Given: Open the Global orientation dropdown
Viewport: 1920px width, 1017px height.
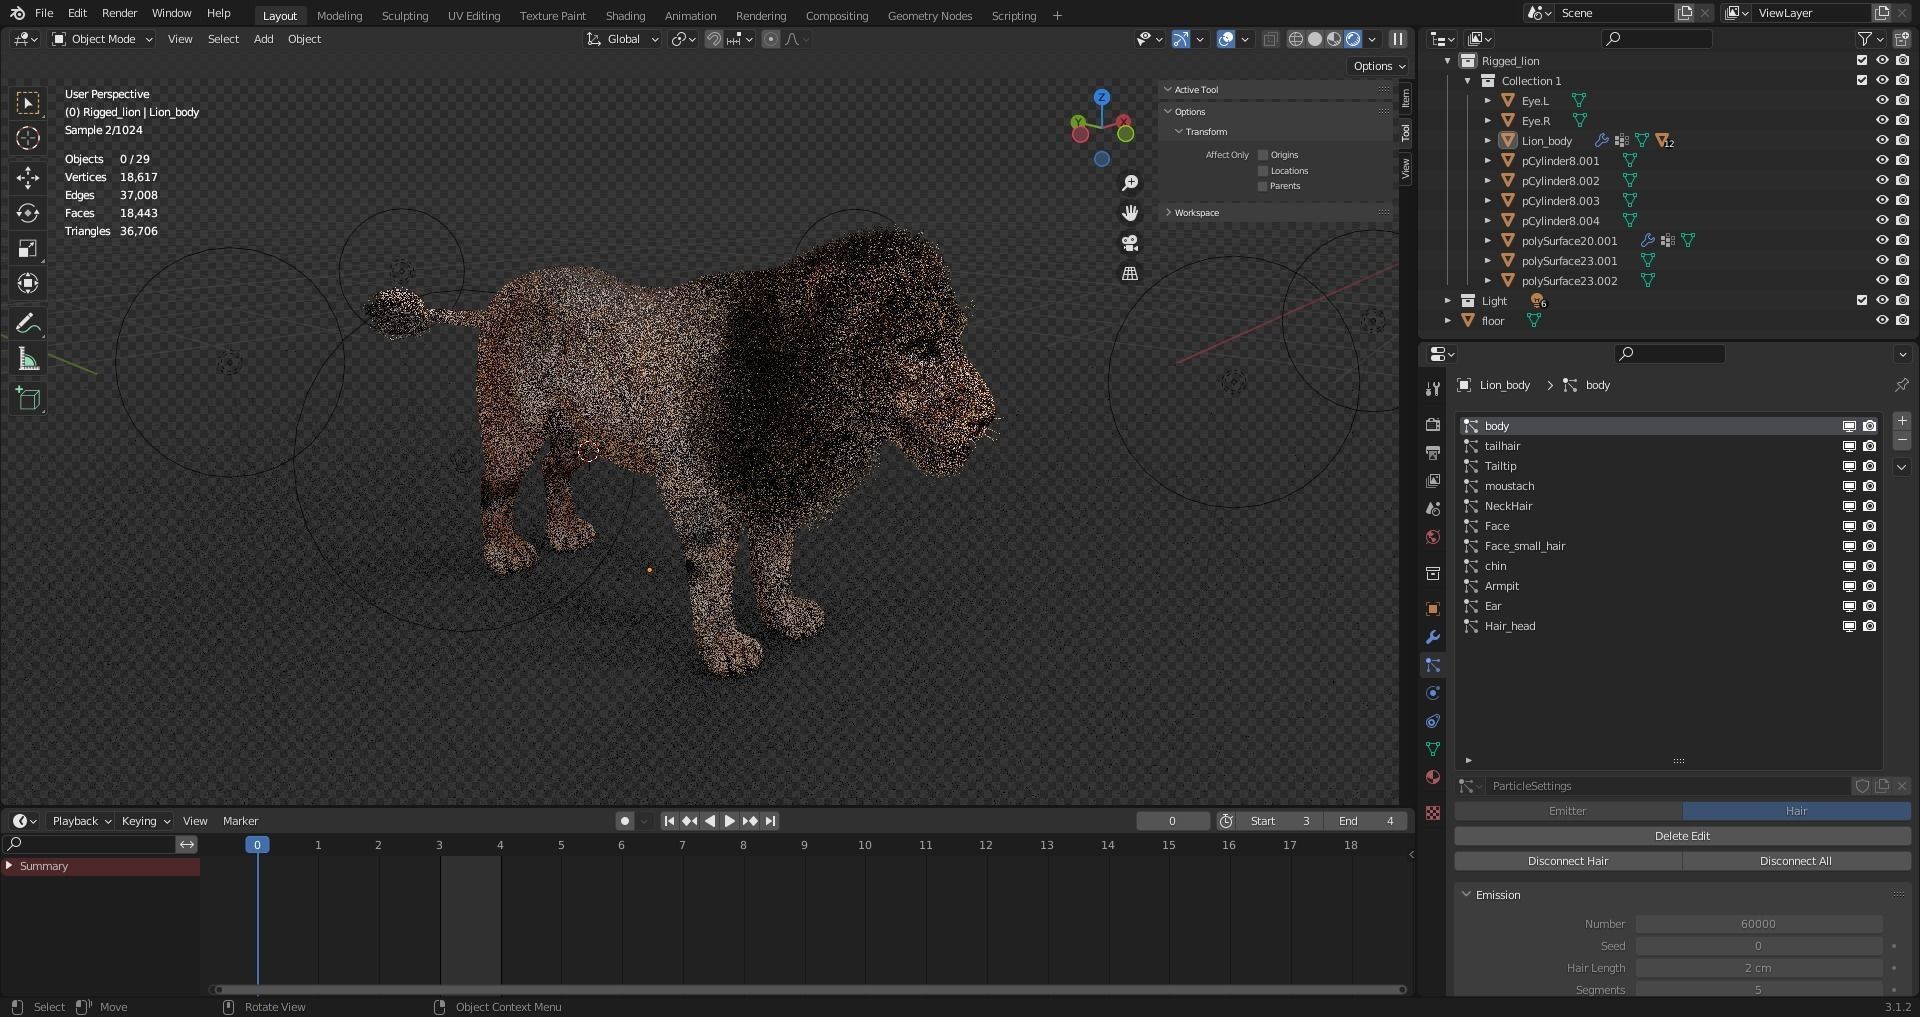Looking at the screenshot, I should coord(623,39).
